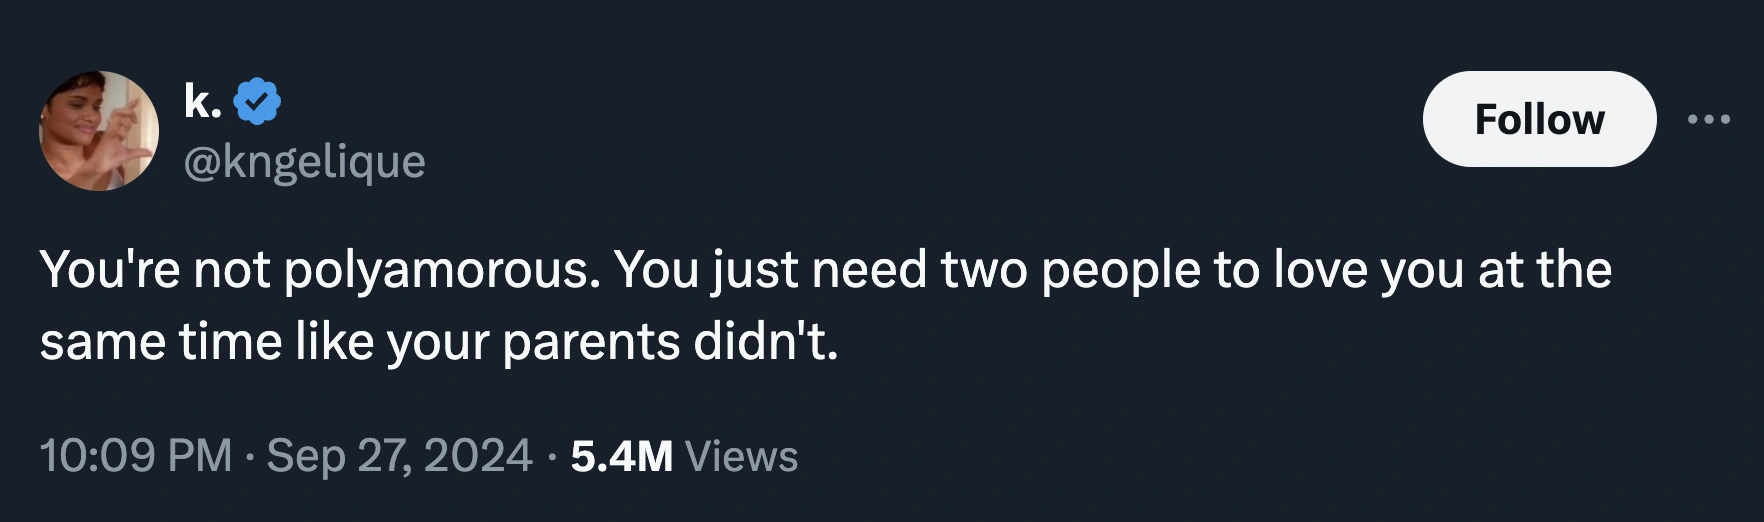Click the first line of the tweet text

point(825,270)
